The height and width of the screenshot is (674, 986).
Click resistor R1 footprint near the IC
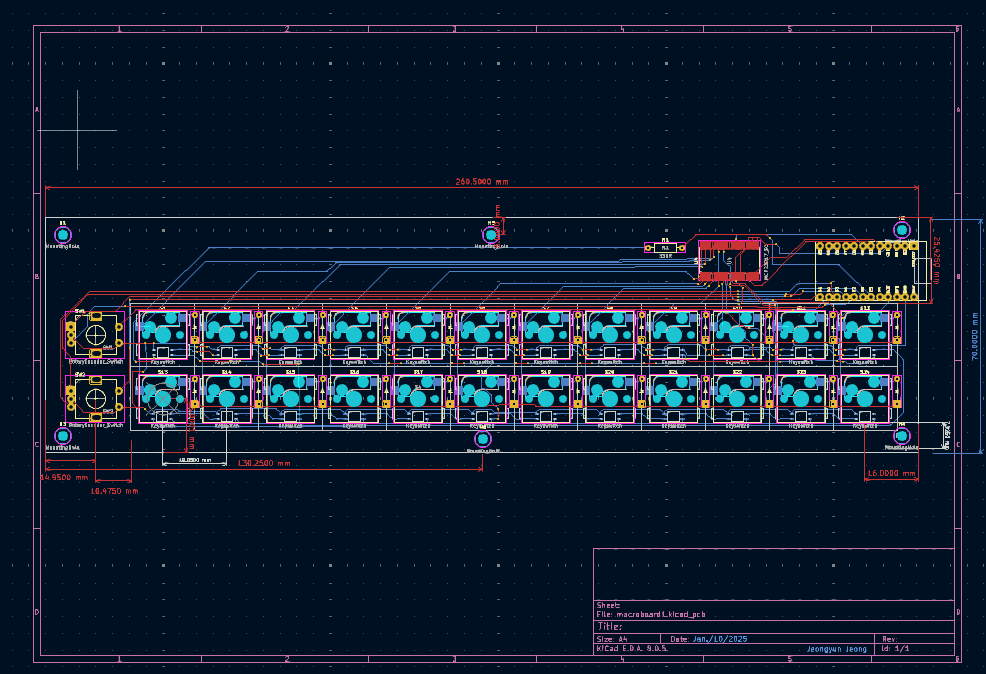[664, 247]
